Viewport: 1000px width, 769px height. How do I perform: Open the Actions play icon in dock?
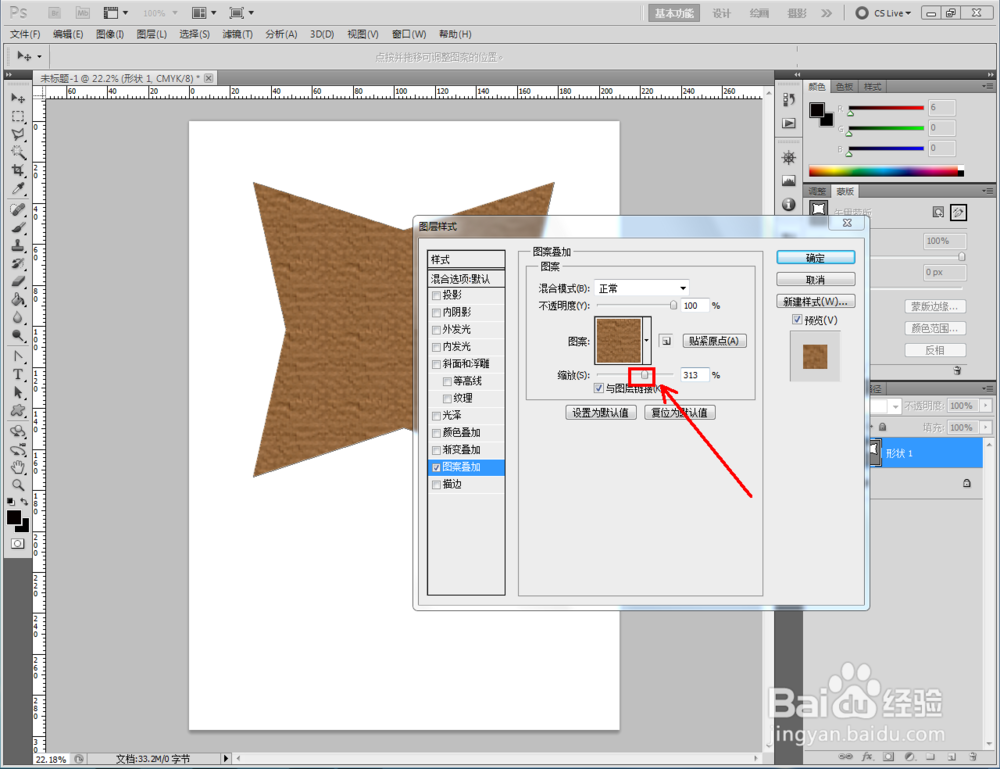pos(789,123)
